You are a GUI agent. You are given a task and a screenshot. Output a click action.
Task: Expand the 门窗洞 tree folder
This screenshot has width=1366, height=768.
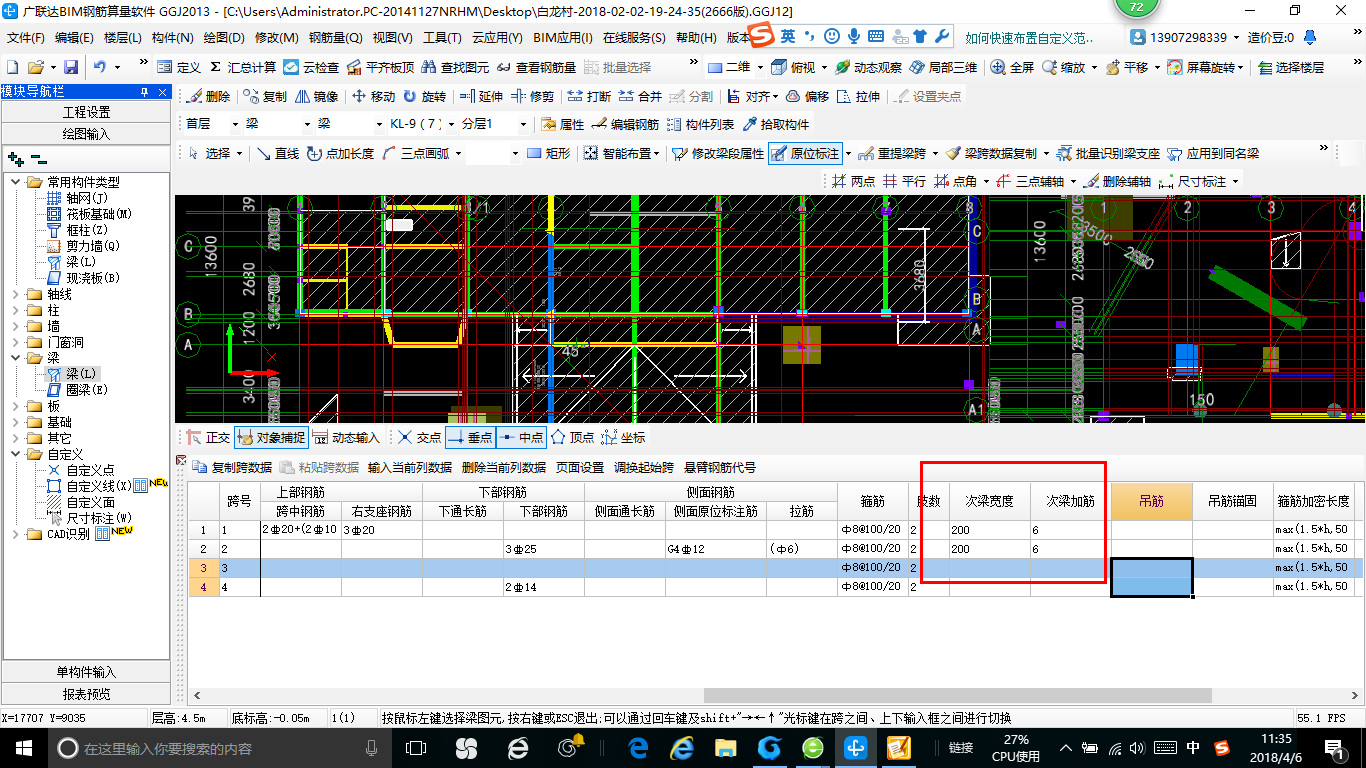16,343
